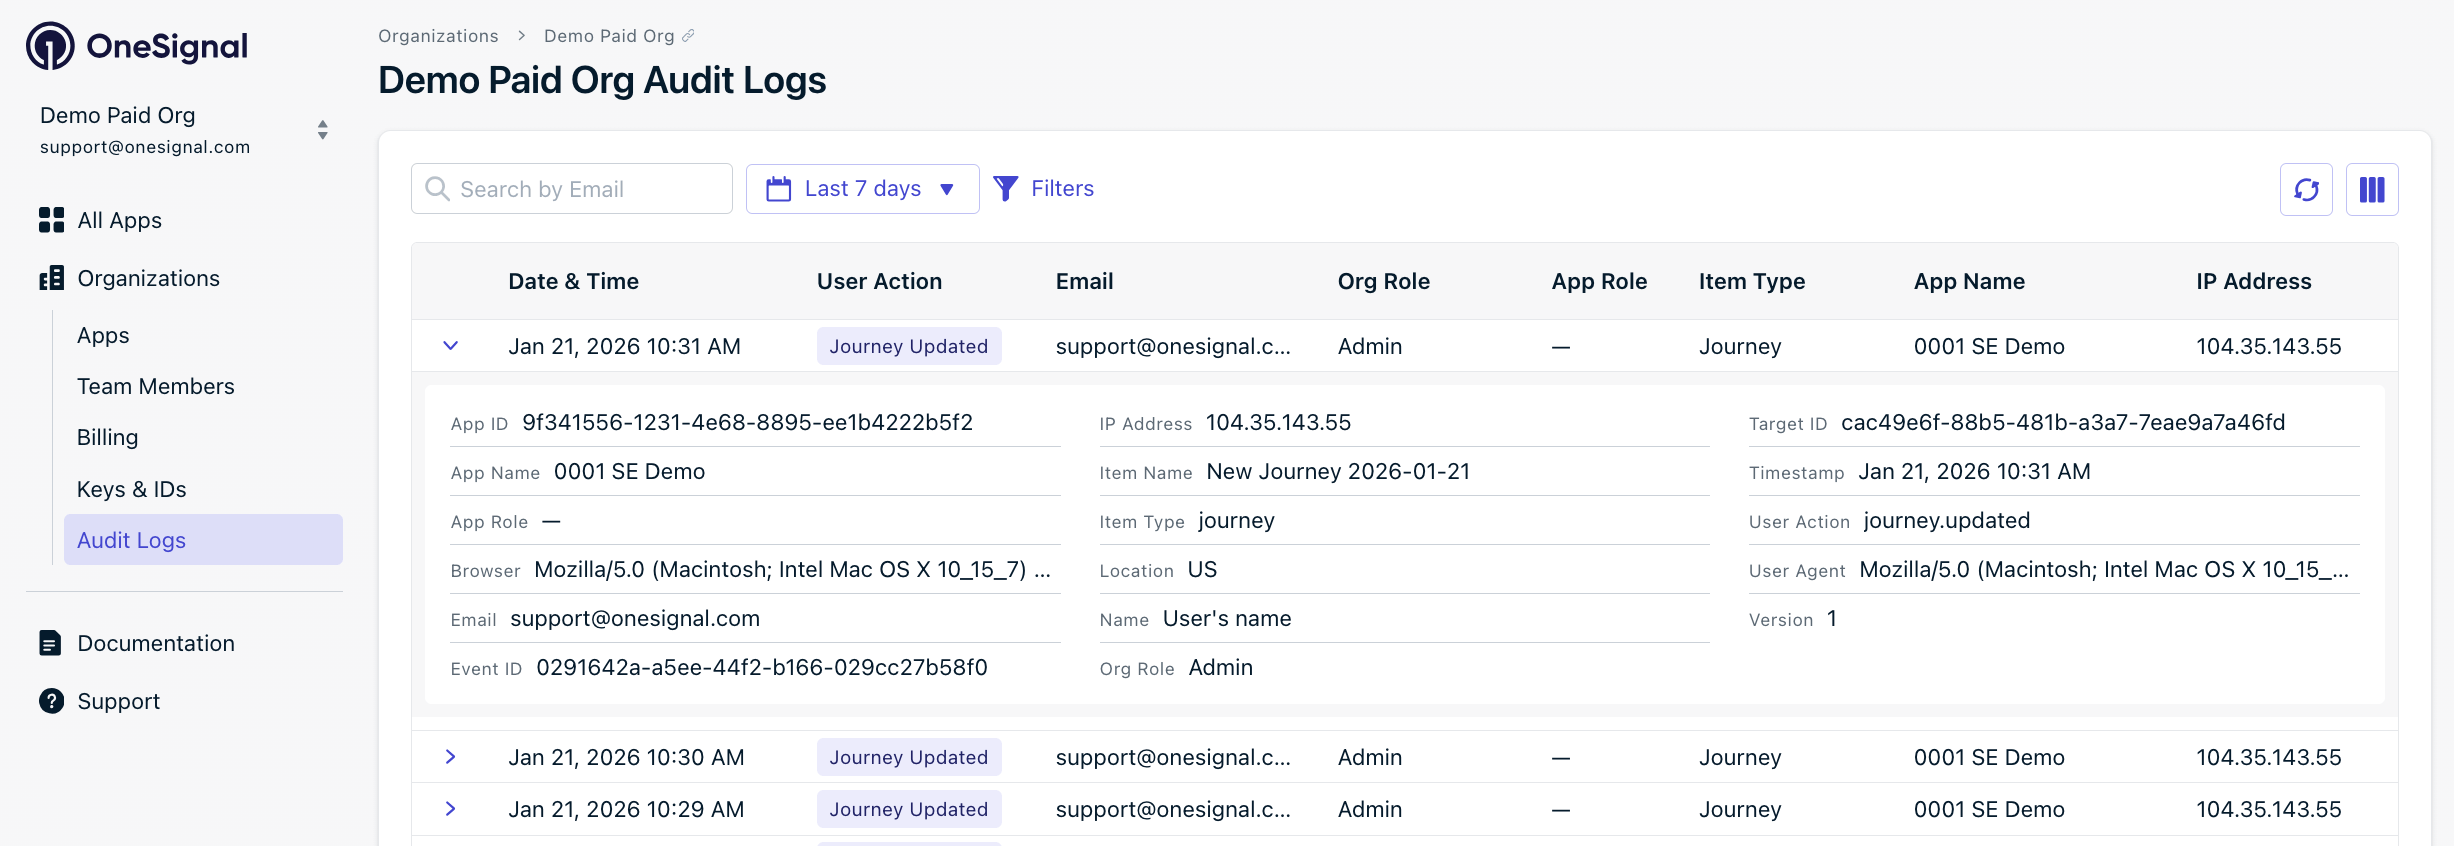Screen dimensions: 2454x846
Task: Click 0001 SE Demo in 10:29 AM row
Action: pyautogui.click(x=1989, y=809)
